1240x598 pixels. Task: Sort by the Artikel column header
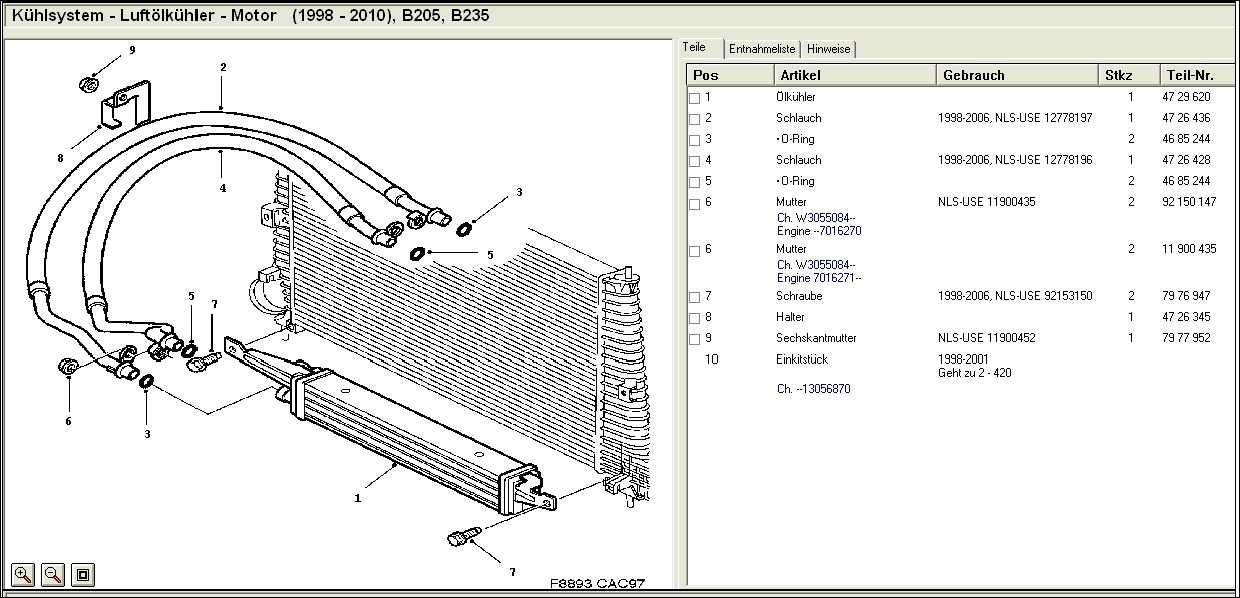[x=855, y=75]
